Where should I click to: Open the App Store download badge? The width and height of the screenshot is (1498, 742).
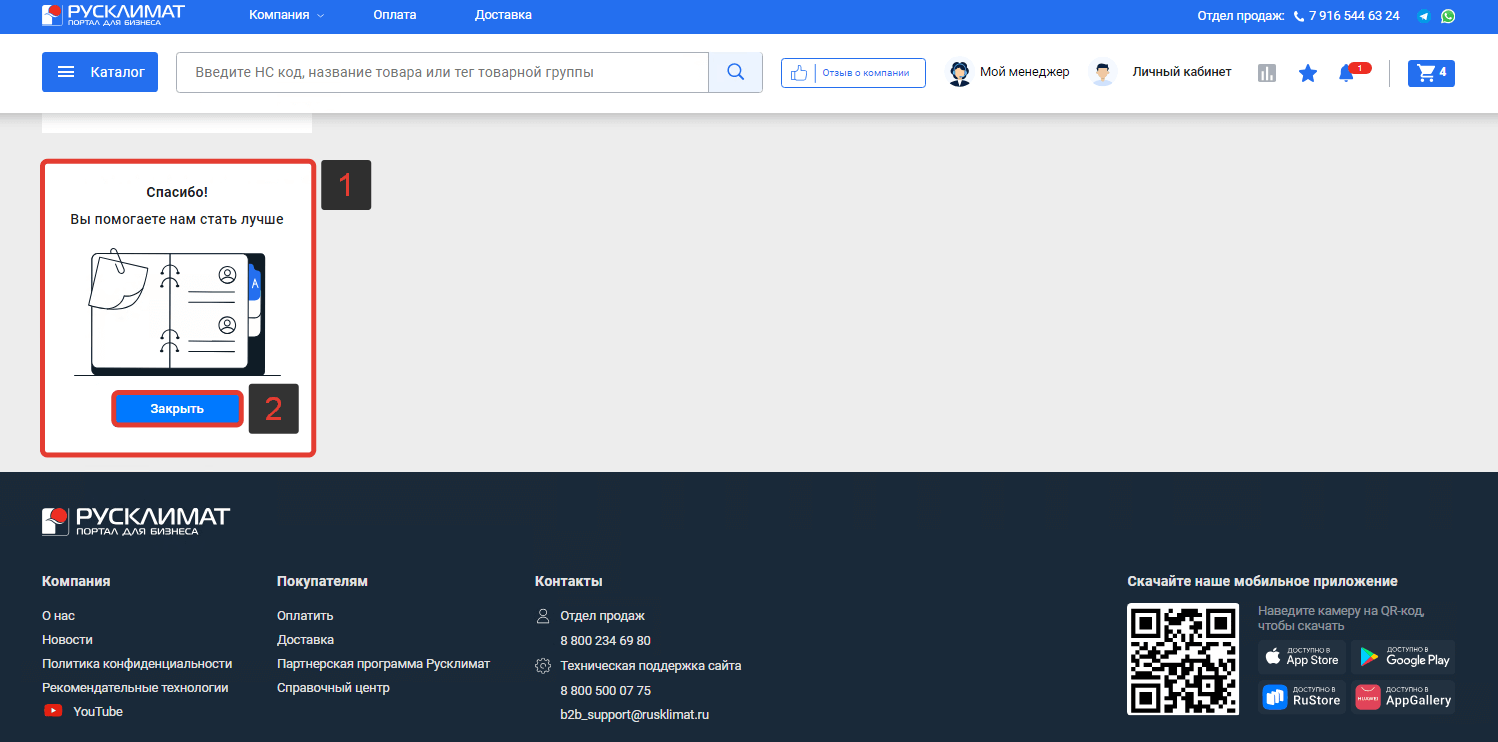point(1302,657)
